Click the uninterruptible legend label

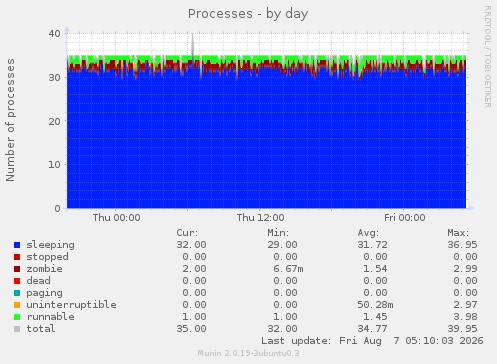pos(71,305)
